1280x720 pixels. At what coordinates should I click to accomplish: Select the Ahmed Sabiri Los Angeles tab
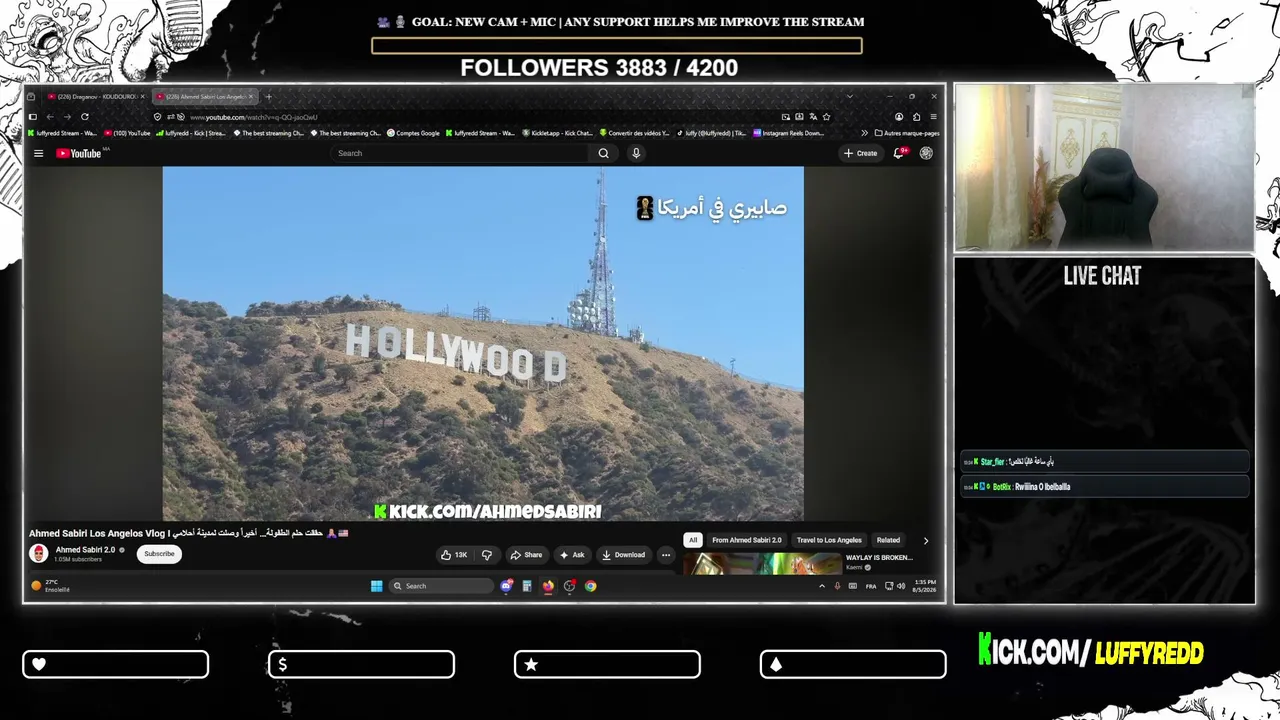click(x=205, y=97)
